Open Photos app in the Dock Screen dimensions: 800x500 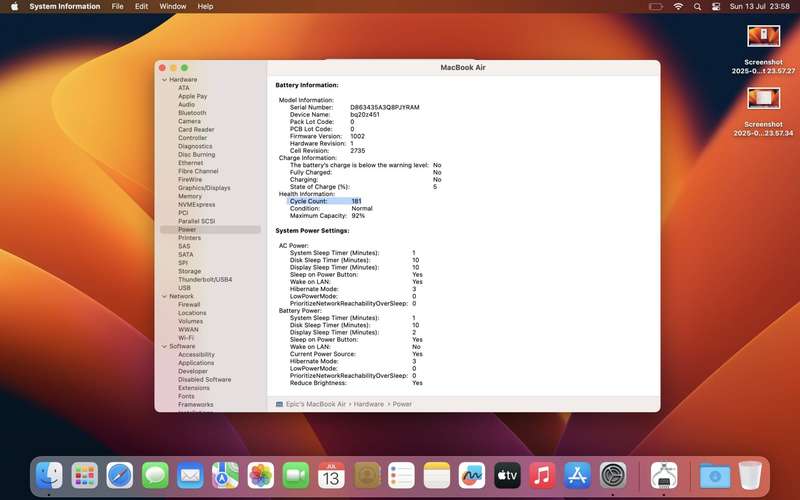coord(261,475)
